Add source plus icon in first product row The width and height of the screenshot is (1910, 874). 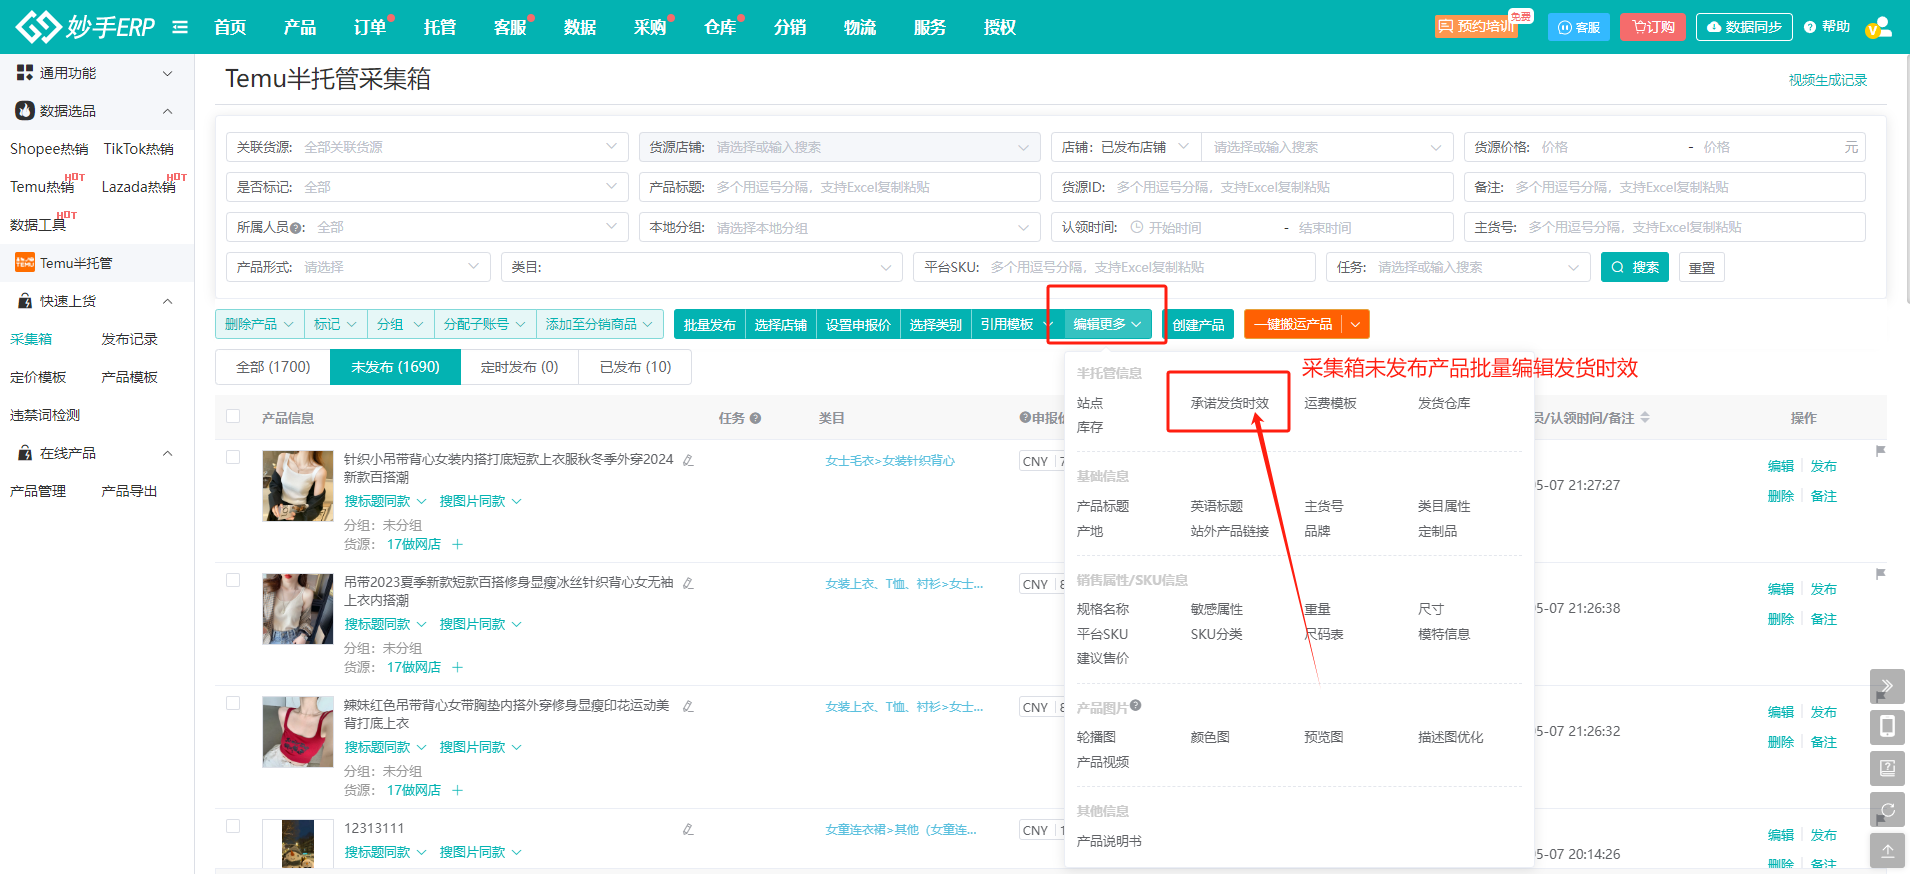pyautogui.click(x=457, y=544)
